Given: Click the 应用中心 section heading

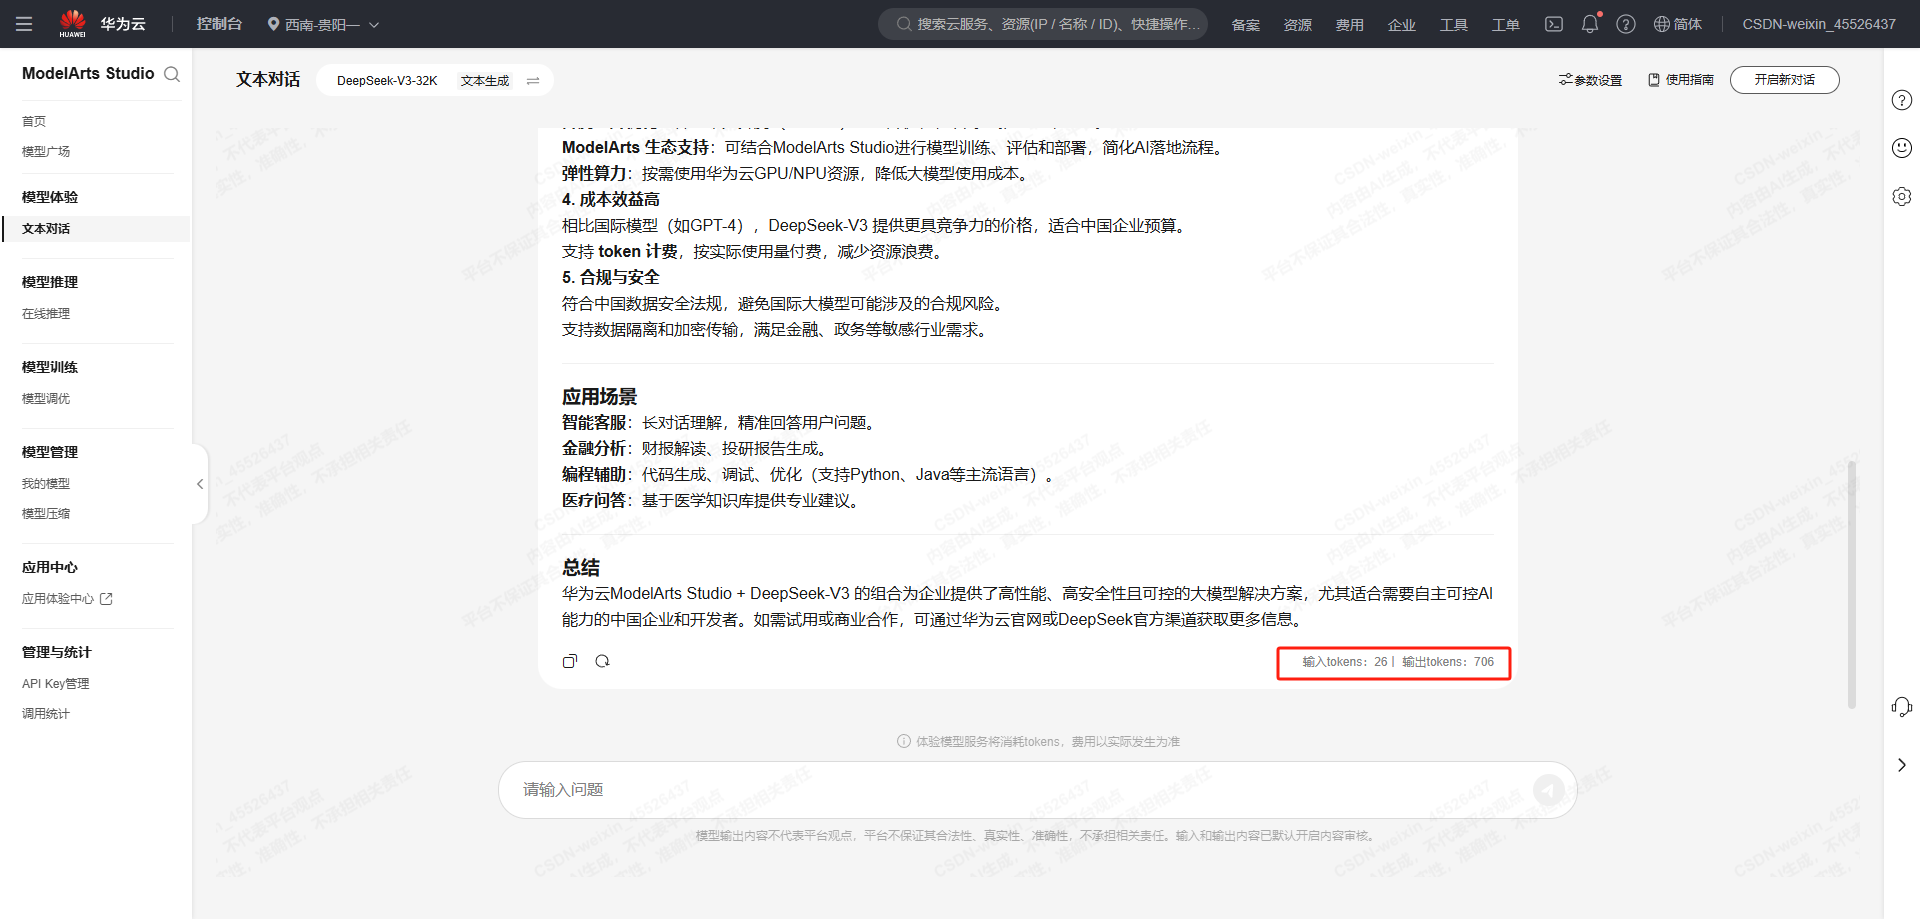Looking at the screenshot, I should coord(50,568).
